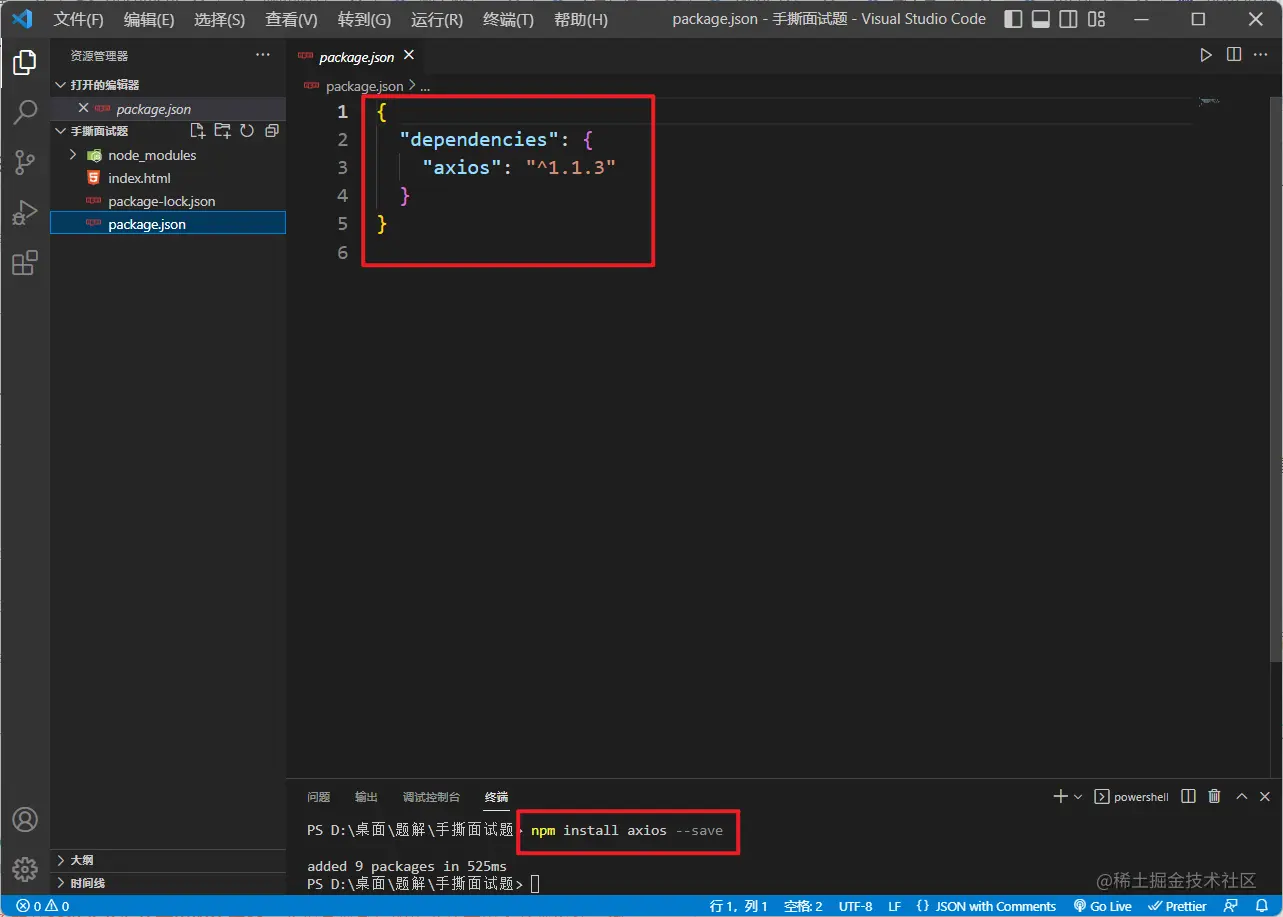1283x917 pixels.
Task: Select the powershell terminal label
Action: [1132, 797]
